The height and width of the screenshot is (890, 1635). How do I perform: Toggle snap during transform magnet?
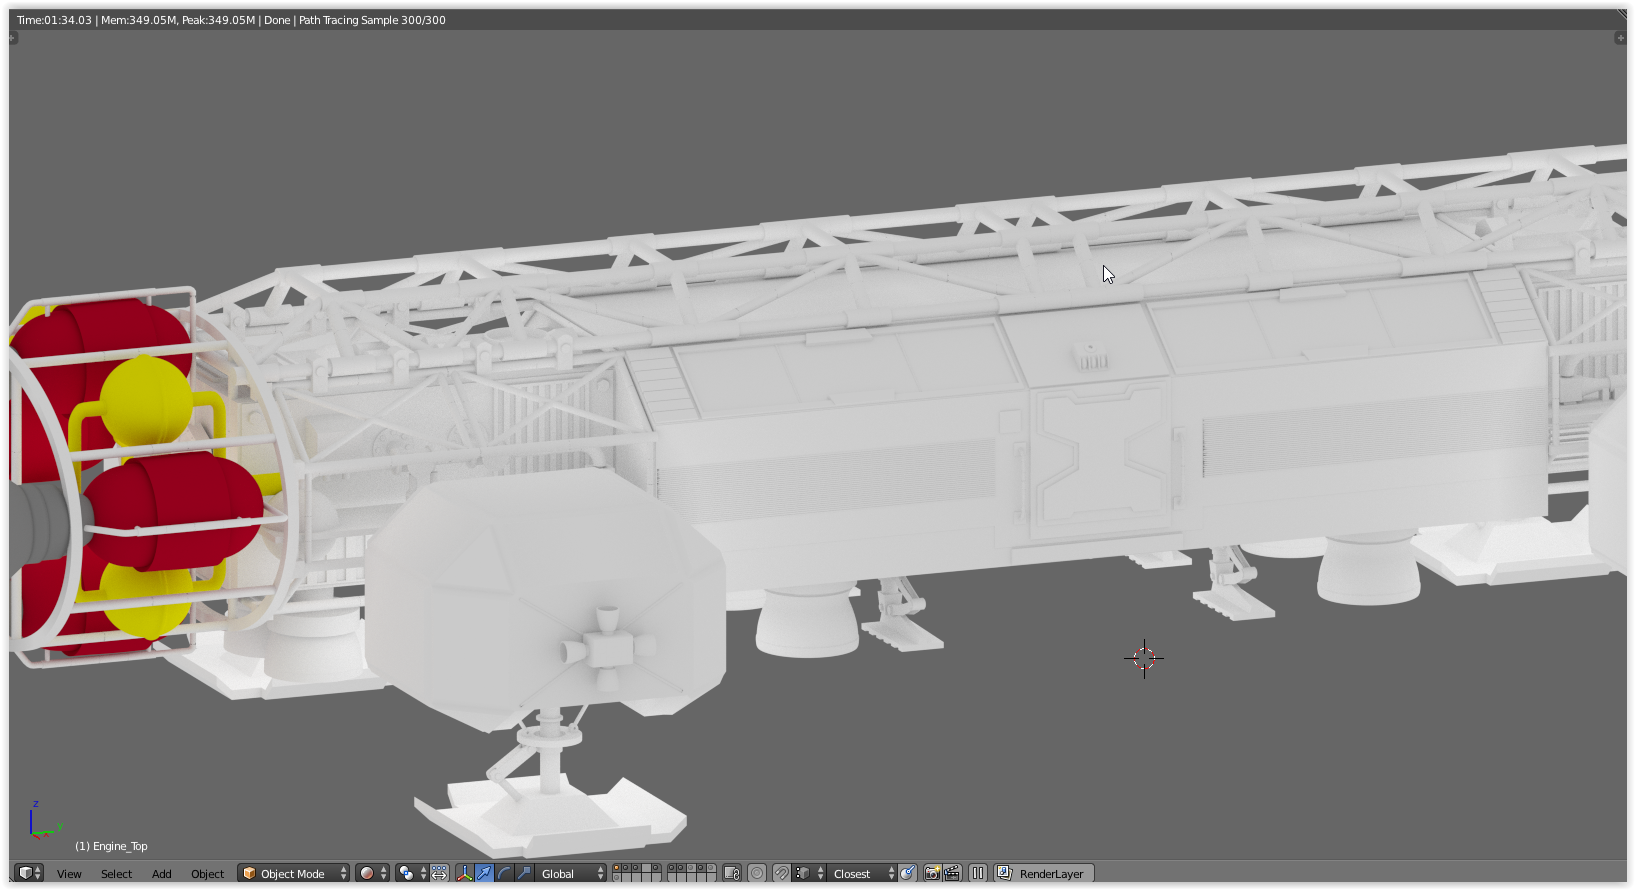pos(781,873)
